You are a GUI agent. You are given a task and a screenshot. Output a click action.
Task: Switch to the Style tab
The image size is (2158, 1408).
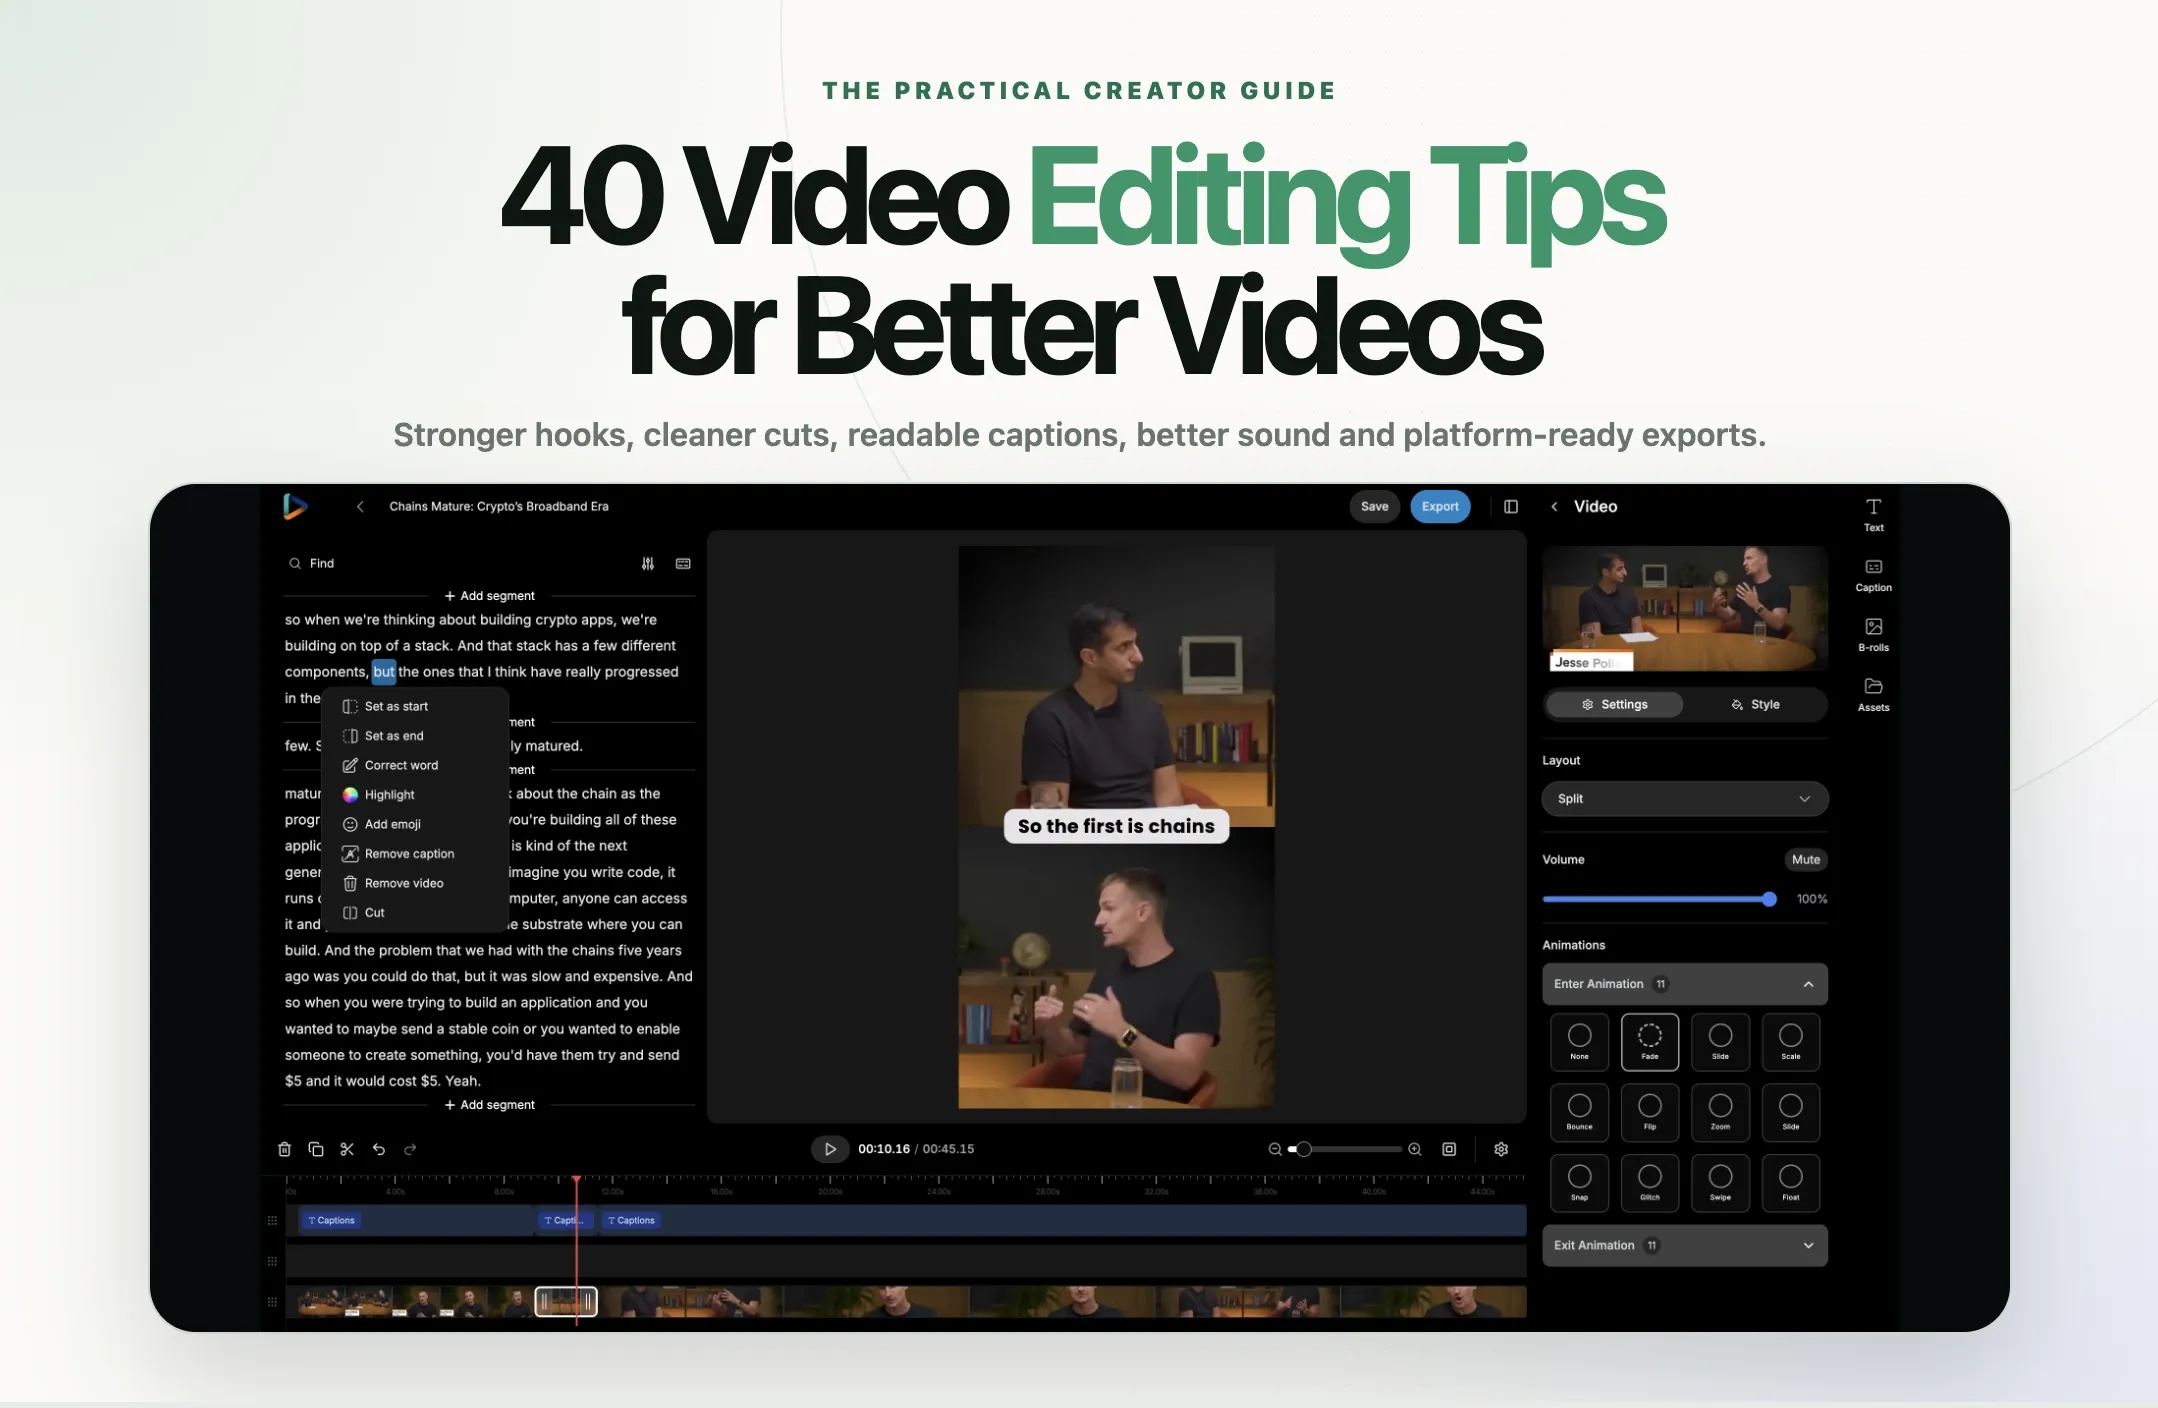pos(1755,705)
